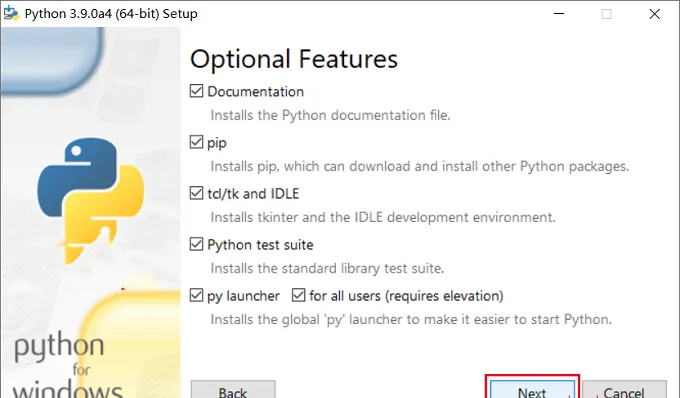Minimize the Python Setup window

(x=559, y=13)
